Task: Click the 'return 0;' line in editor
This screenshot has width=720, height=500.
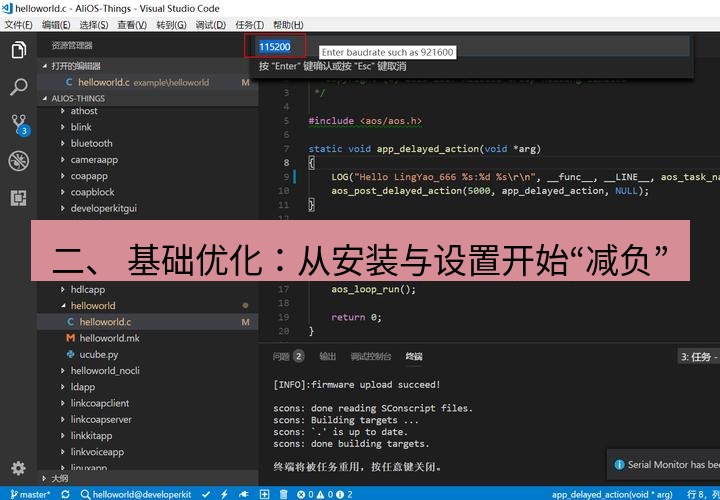Action: [356, 317]
